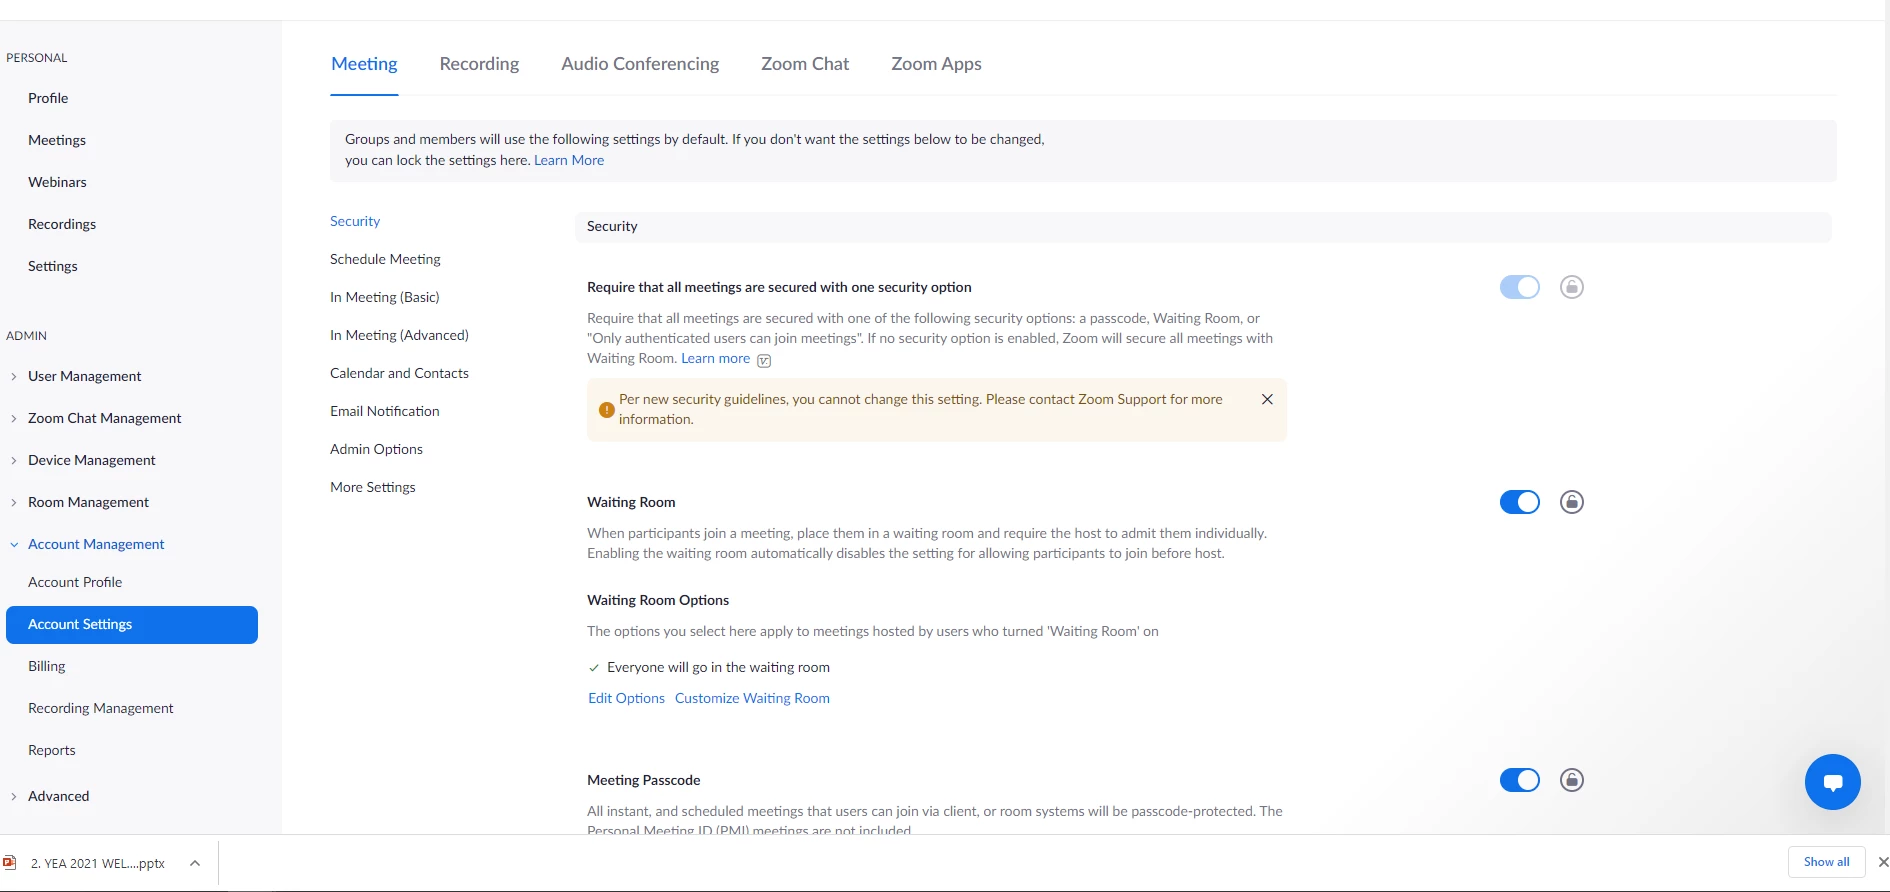The height and width of the screenshot is (892, 1890).
Task: Click 'Everyone will go in the waiting room' text
Action: 718,667
